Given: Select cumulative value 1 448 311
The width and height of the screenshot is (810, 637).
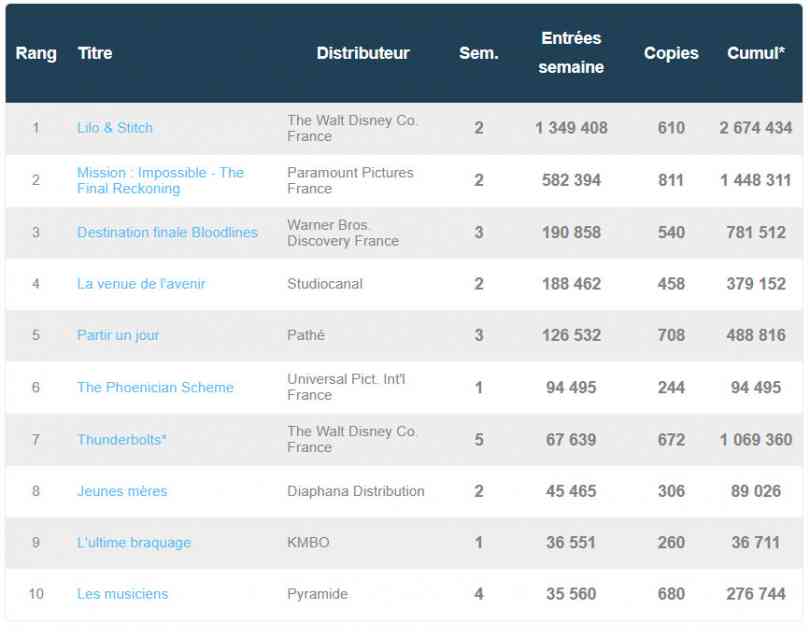Looking at the screenshot, I should point(756,180).
